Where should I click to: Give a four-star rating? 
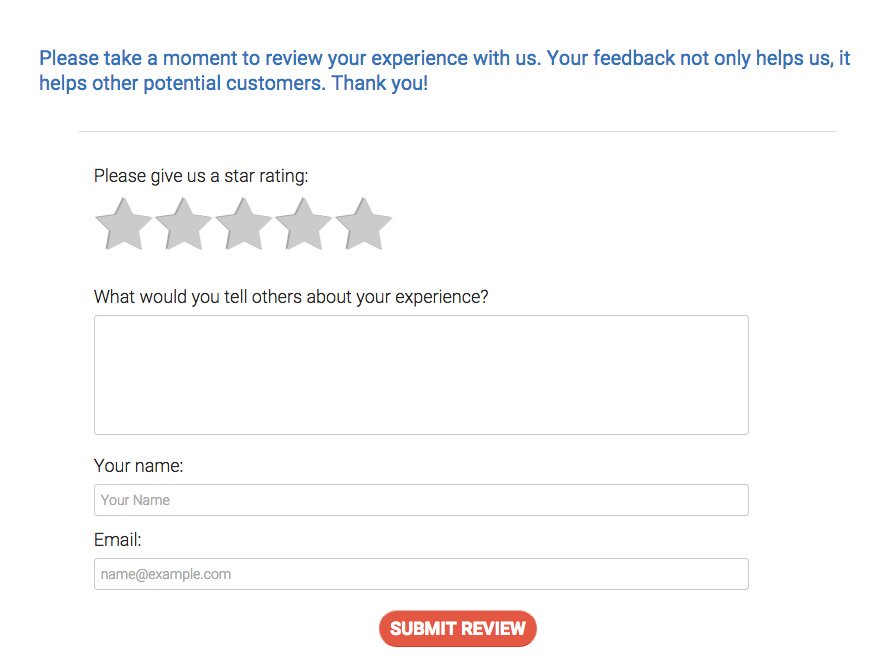click(303, 224)
